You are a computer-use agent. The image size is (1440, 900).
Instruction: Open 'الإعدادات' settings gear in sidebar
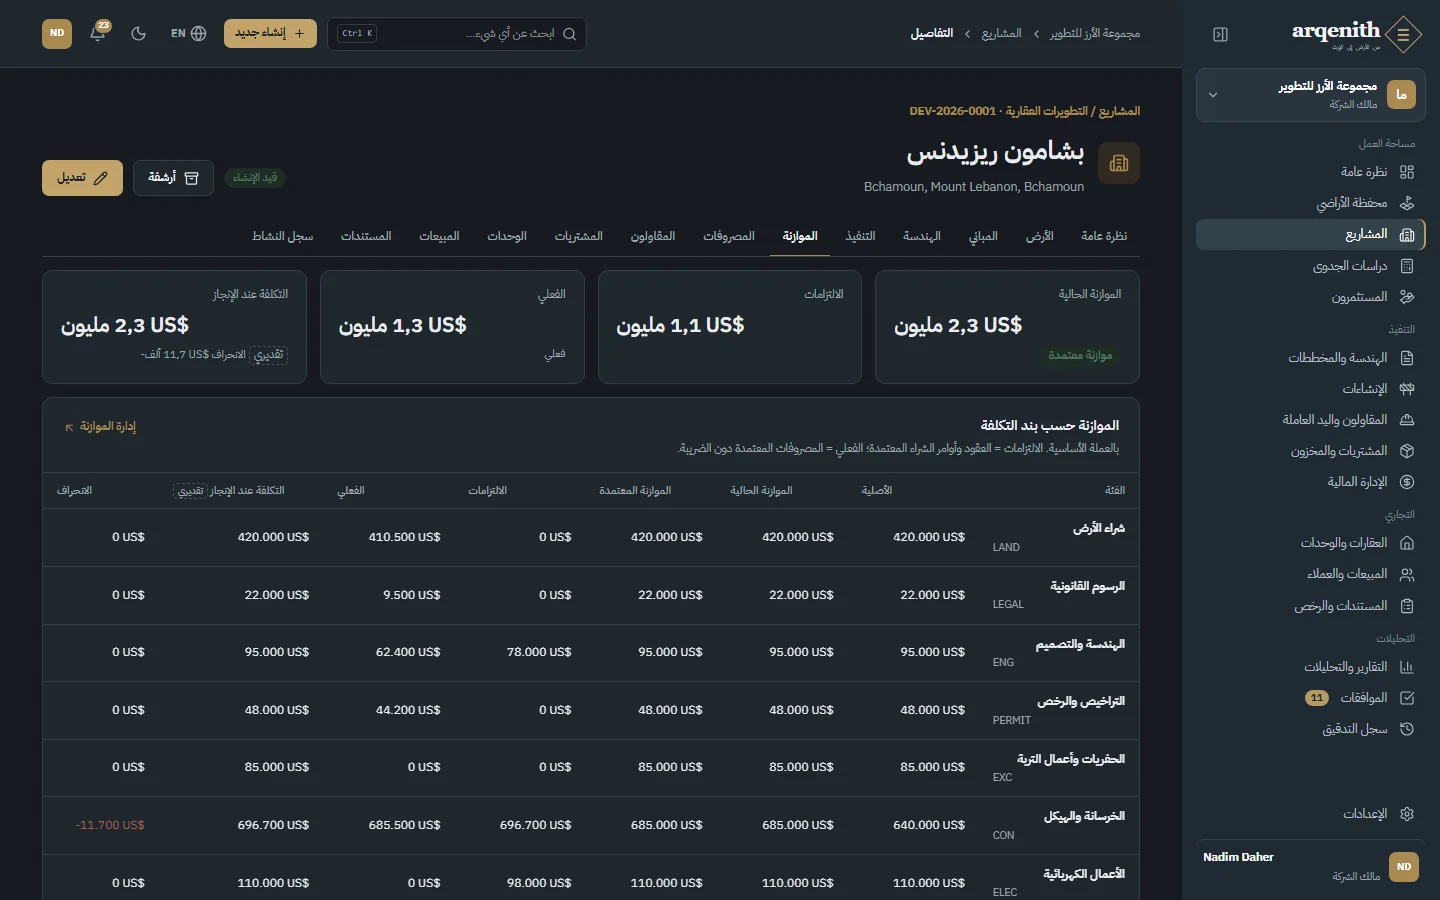(x=1407, y=814)
